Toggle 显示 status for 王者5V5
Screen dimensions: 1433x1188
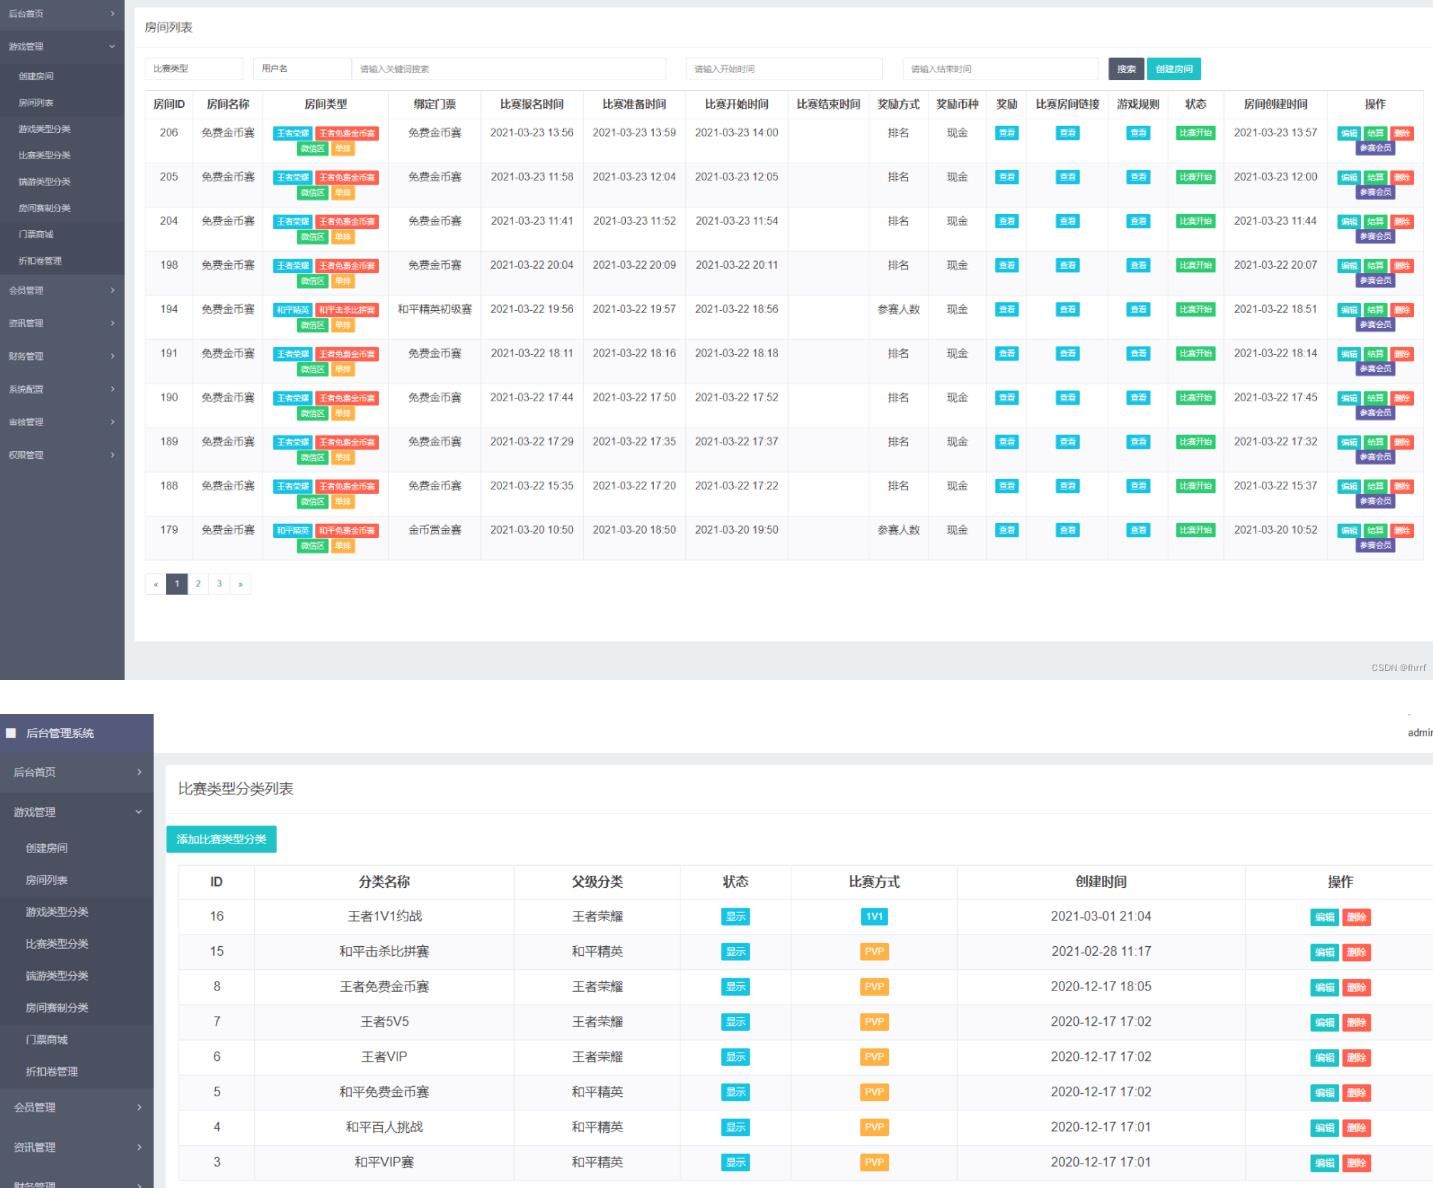pos(735,1022)
